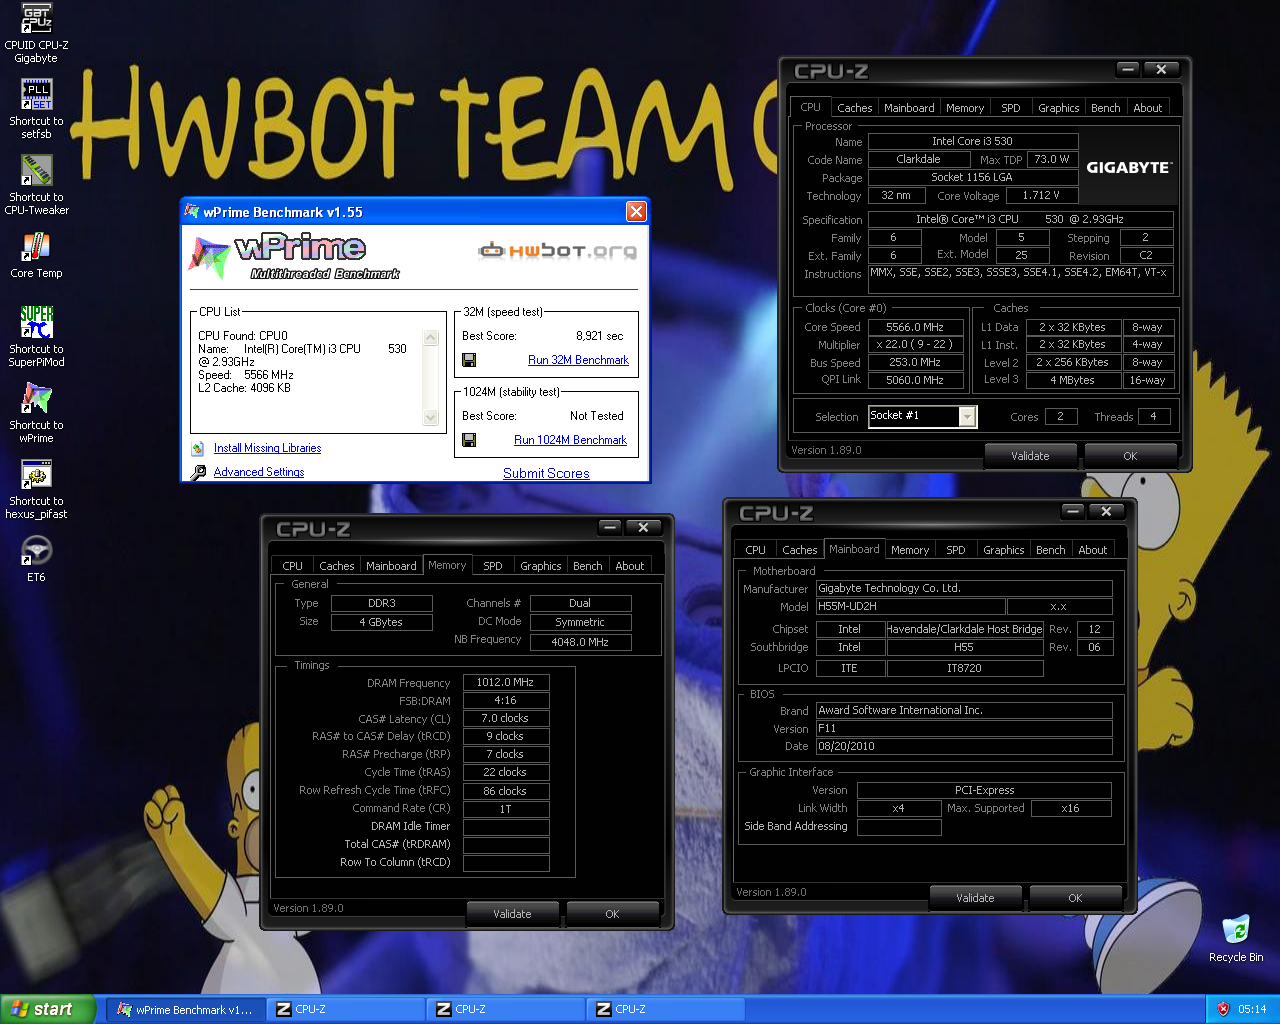Open the setfsb shortcut icon
This screenshot has width=1280, height=1024.
click(36, 94)
